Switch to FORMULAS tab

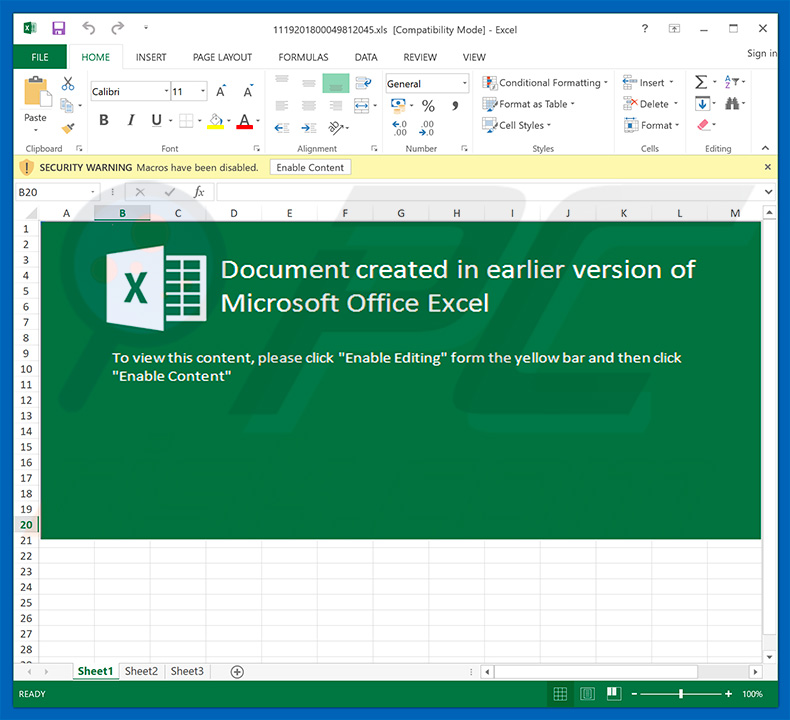coord(303,57)
